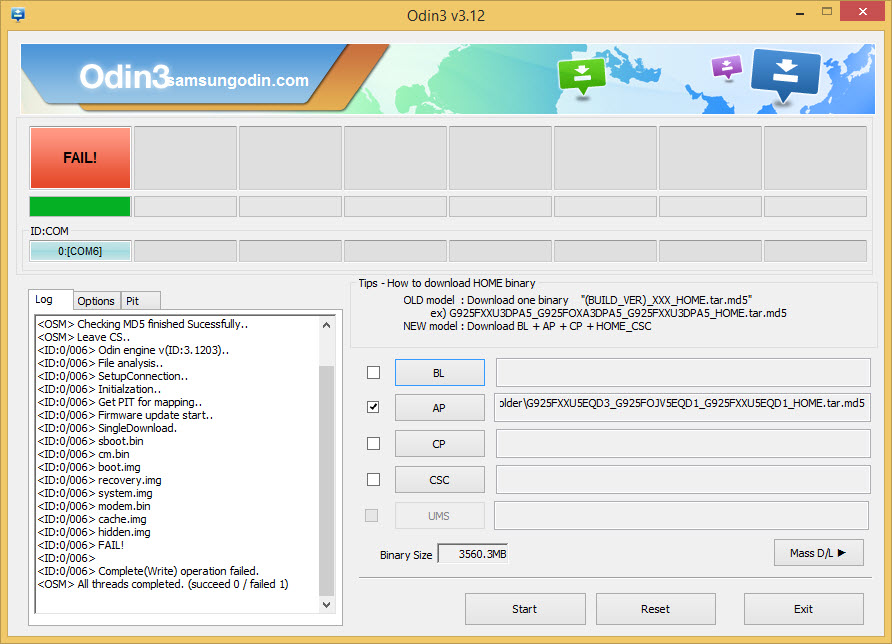Click the log scrollbar up arrow
Screen dimensions: 892x644
click(x=327, y=325)
